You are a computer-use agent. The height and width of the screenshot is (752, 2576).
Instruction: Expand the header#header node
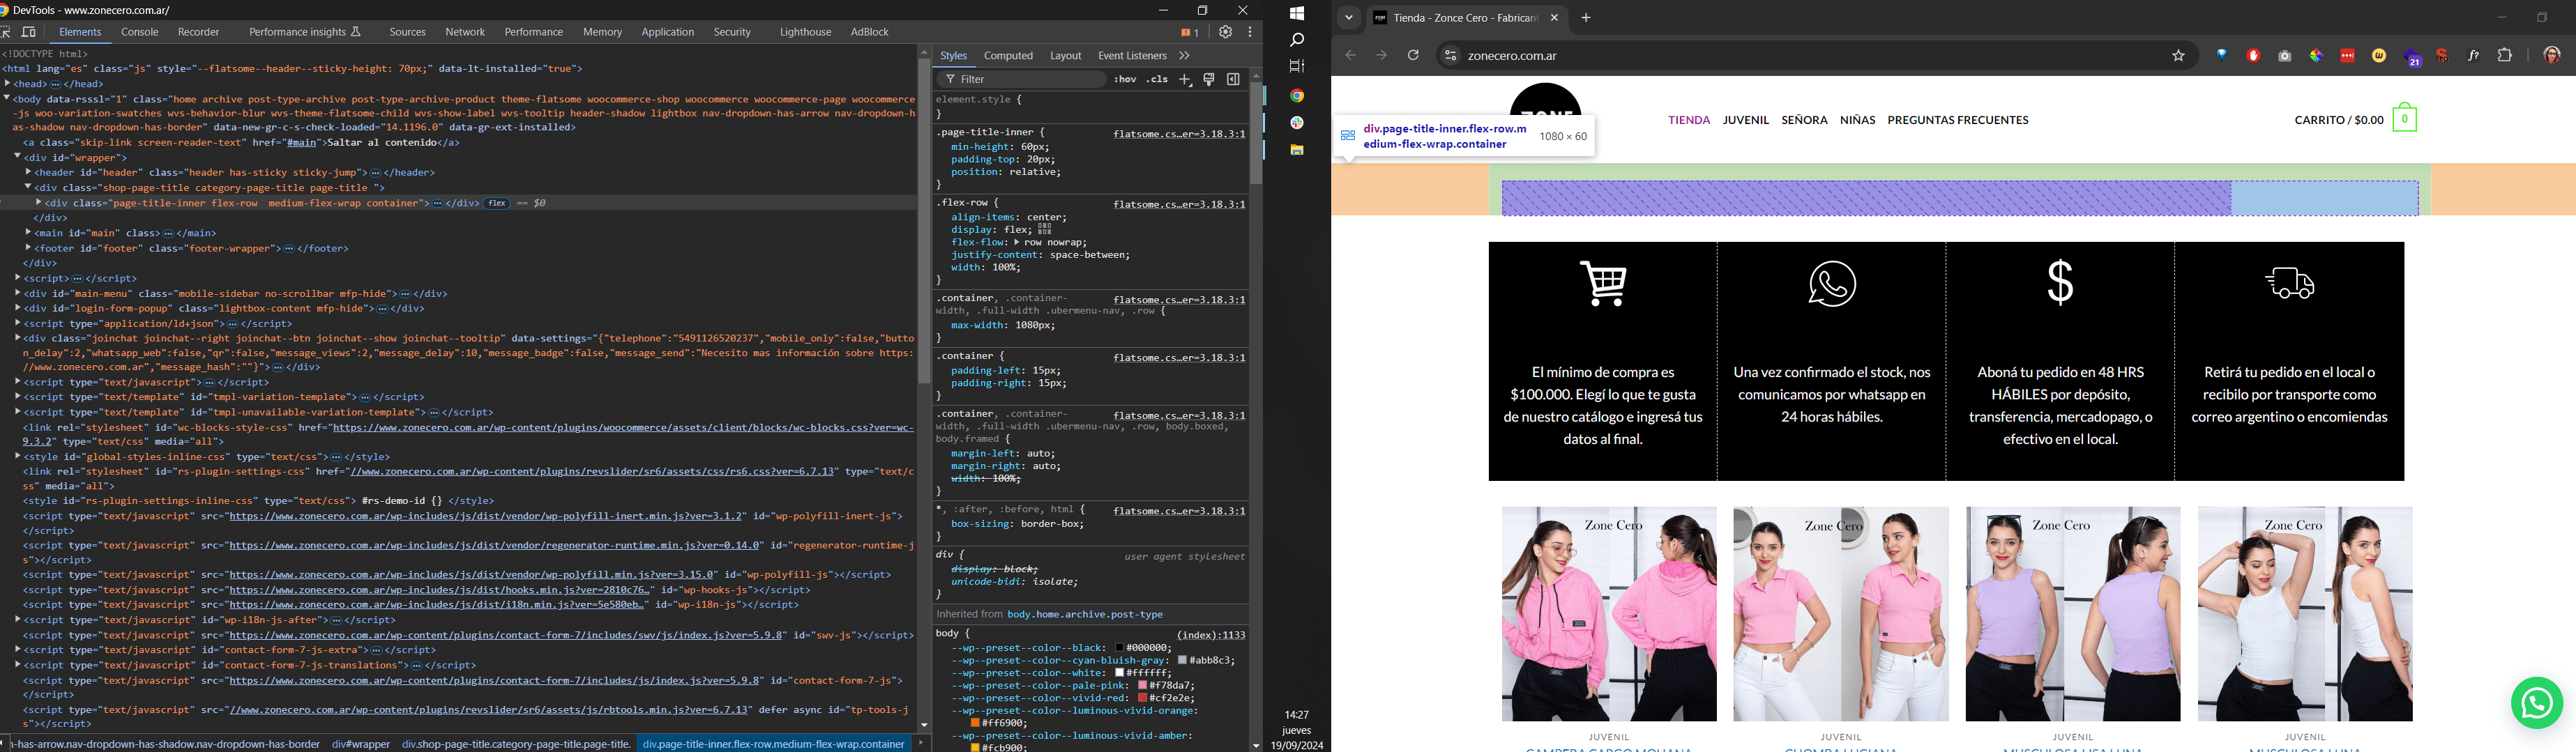[x=29, y=172]
